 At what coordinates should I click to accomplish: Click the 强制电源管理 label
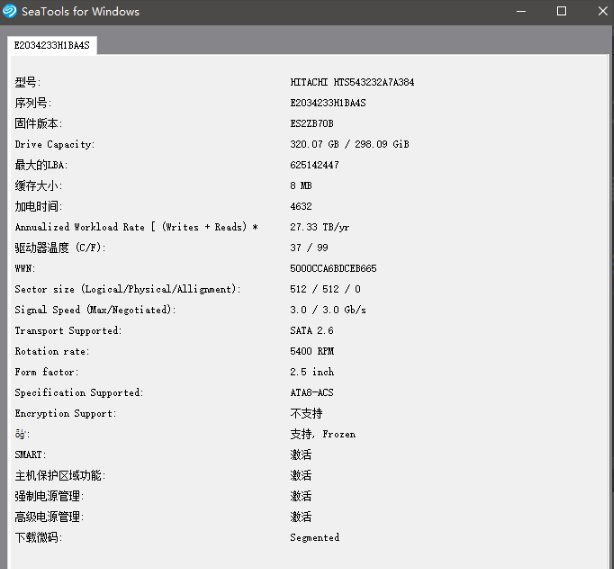click(49, 496)
